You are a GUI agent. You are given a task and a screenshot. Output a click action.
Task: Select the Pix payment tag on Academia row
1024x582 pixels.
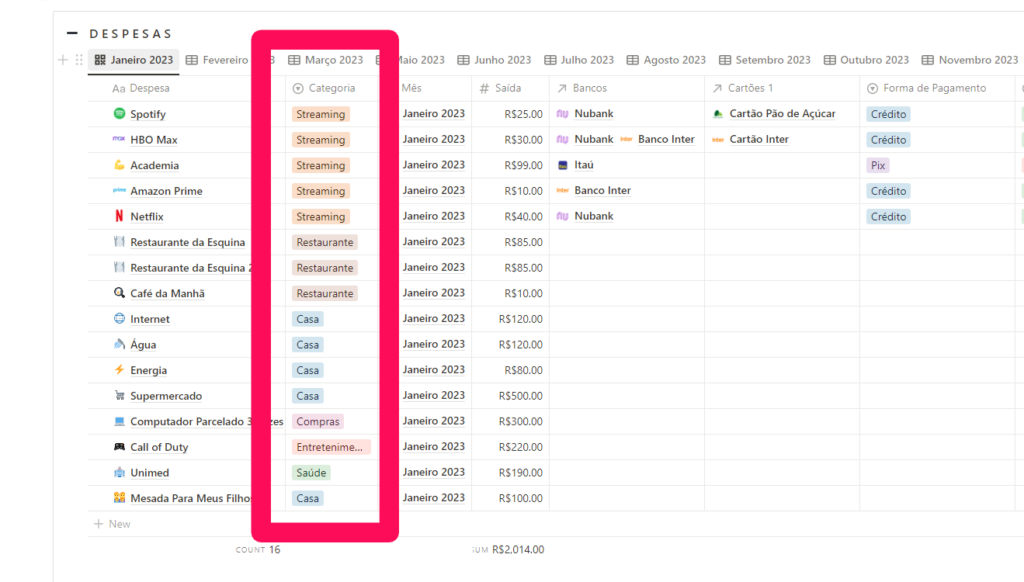(877, 164)
